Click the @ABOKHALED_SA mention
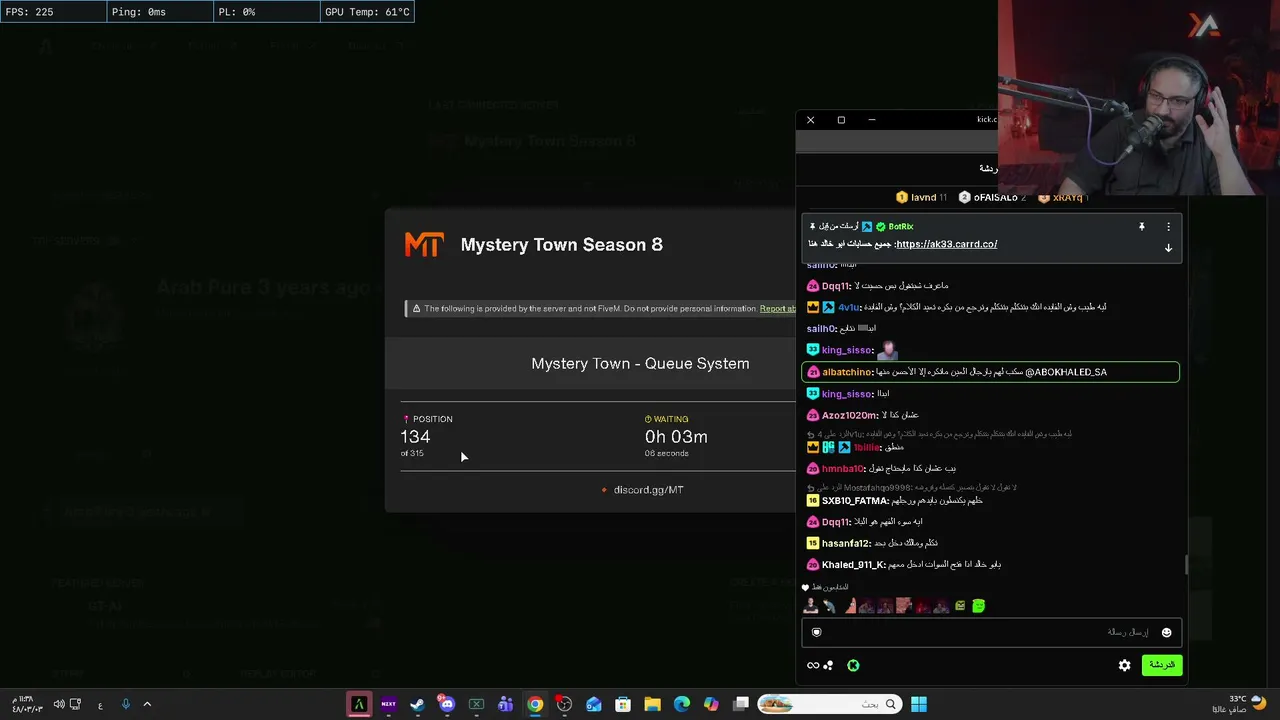Screen dimensions: 1280x720 pos(1066,372)
